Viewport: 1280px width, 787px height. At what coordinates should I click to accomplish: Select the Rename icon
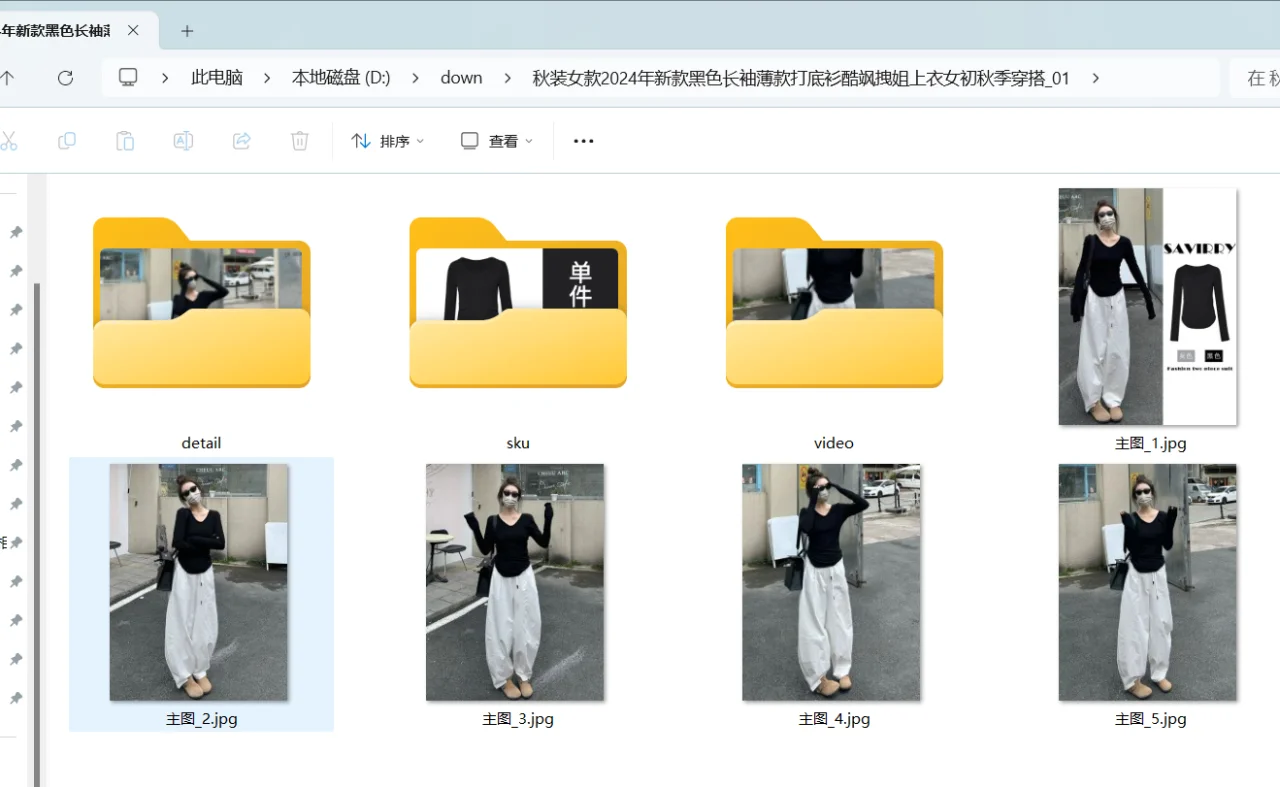[x=183, y=140]
